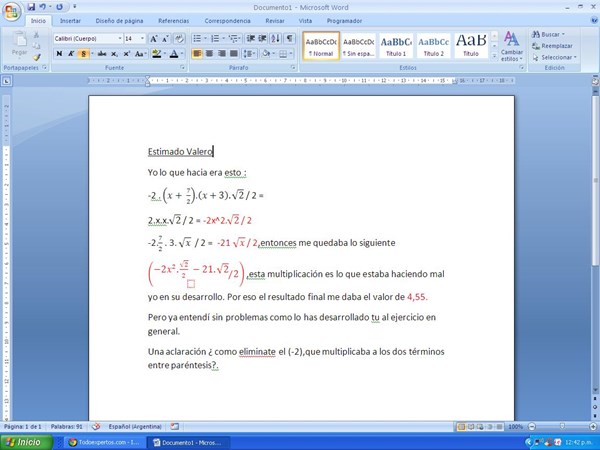Toggle center text alignment

pos(209,54)
